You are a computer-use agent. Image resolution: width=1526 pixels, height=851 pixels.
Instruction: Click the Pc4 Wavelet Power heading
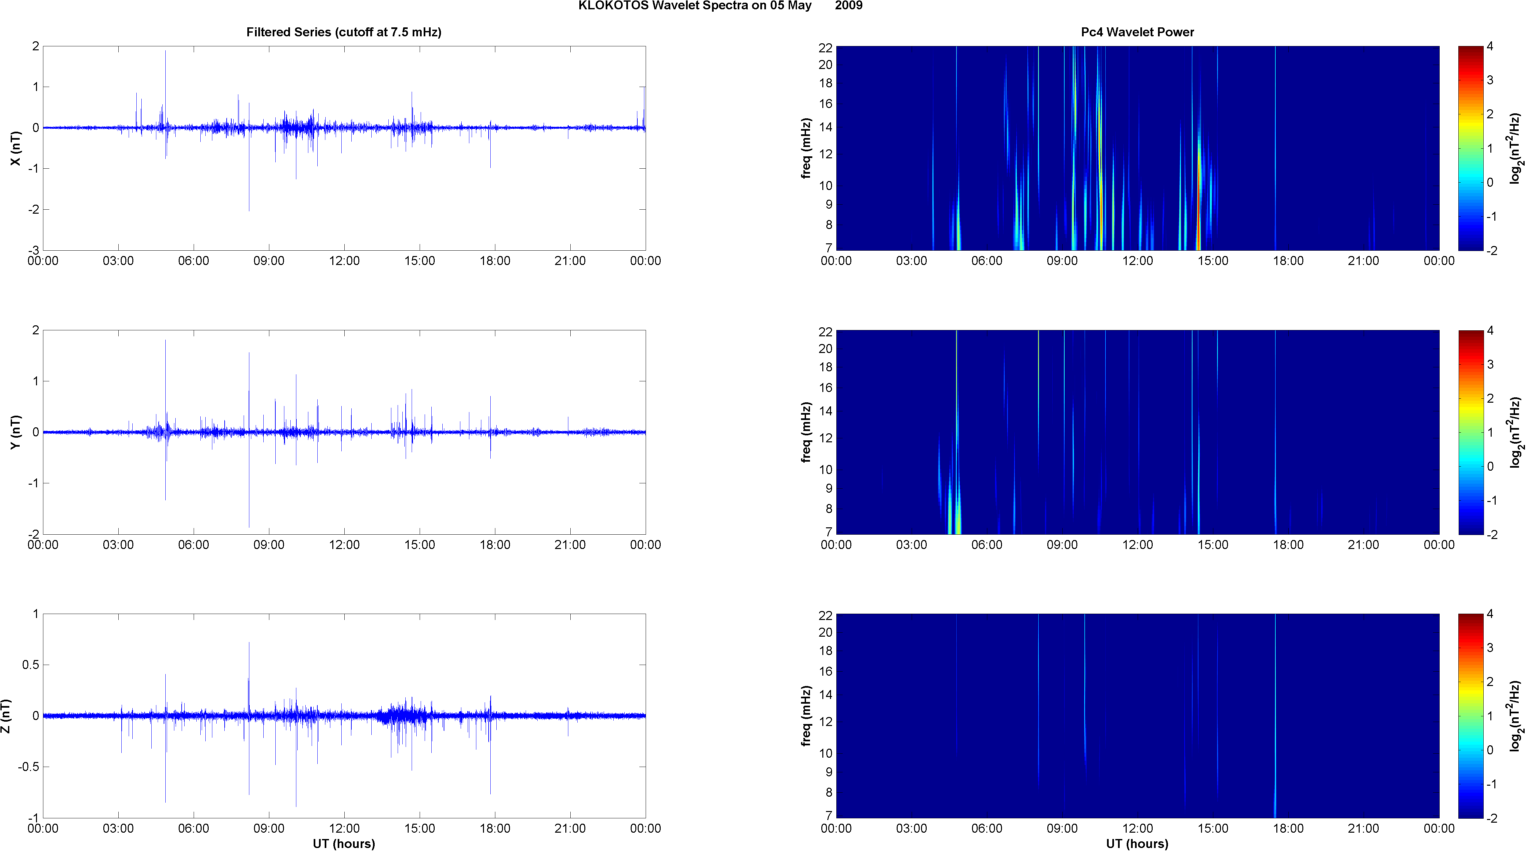click(x=1137, y=32)
